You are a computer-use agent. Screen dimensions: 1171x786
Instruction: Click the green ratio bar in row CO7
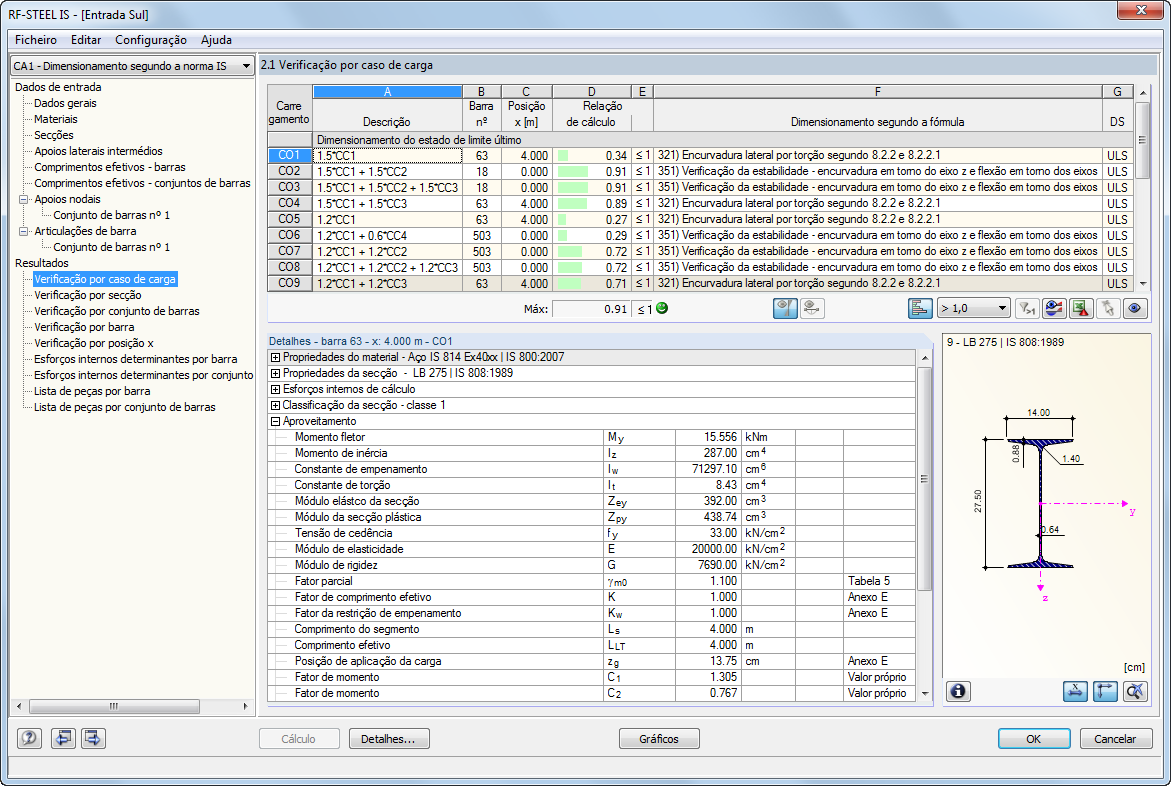click(x=570, y=251)
